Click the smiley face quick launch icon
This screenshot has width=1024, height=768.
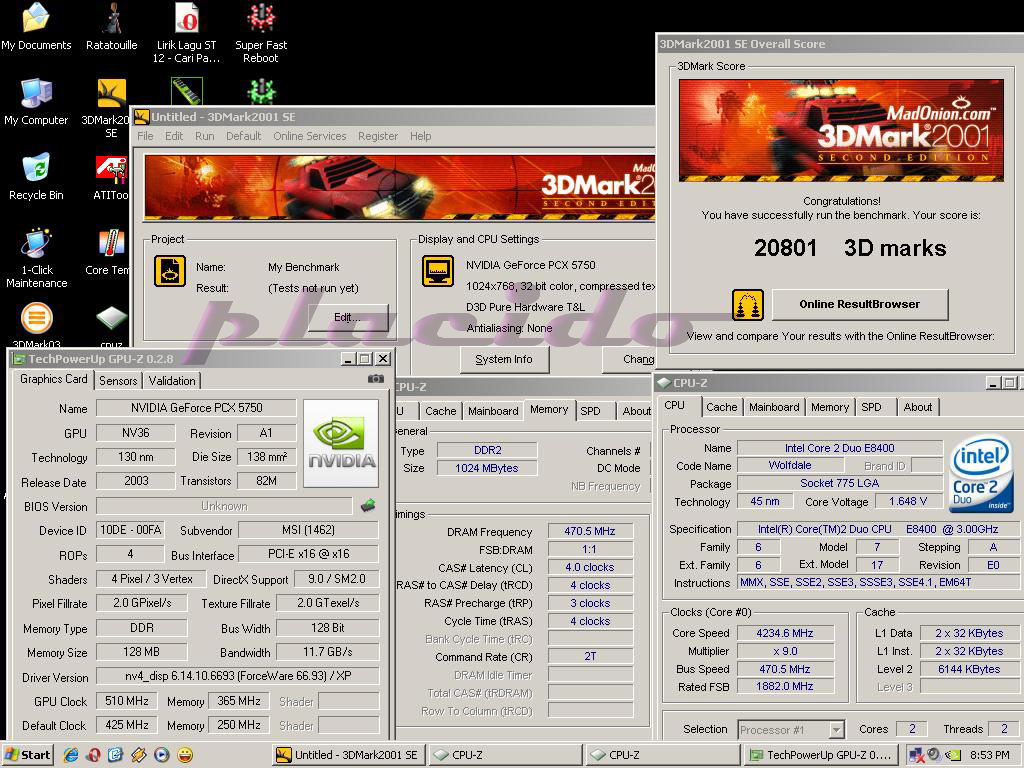tap(185, 755)
